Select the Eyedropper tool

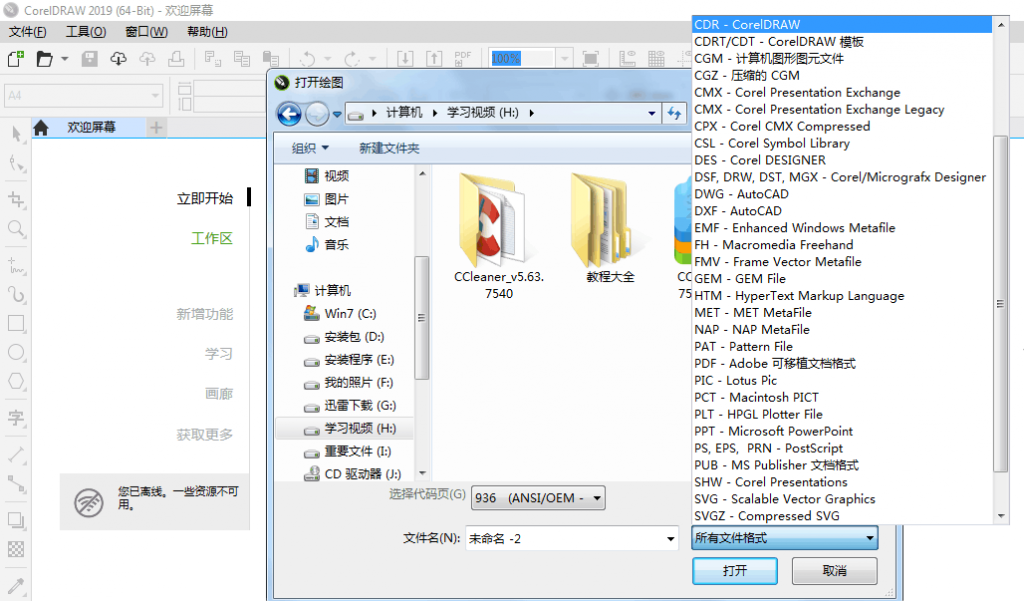coord(16,585)
